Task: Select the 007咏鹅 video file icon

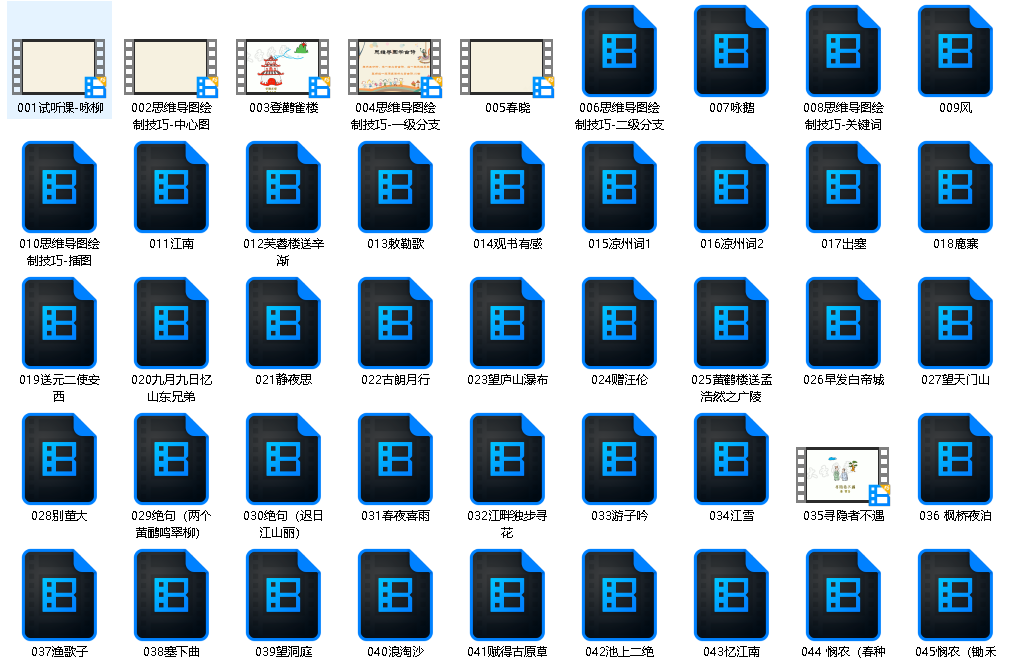Action: [x=731, y=50]
